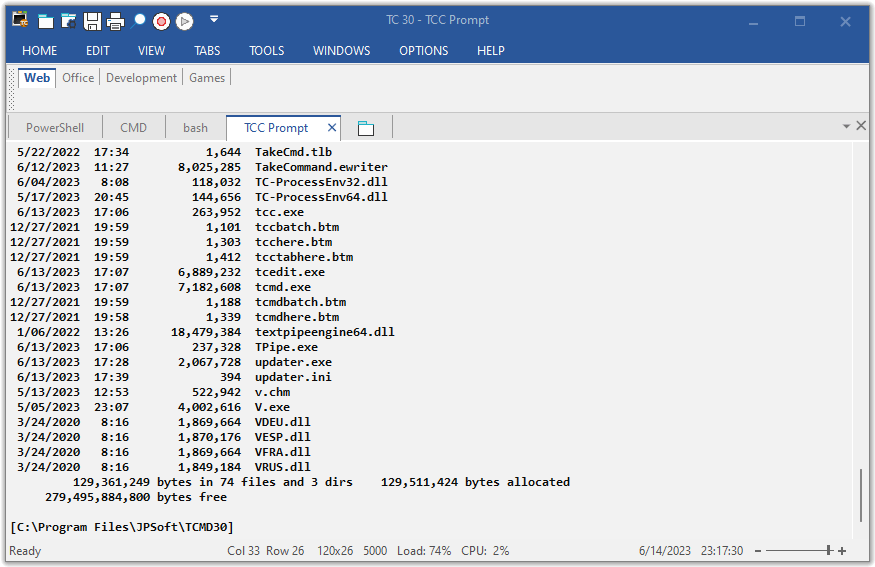
Task: Open the OPTIONS ribbon menu
Action: (x=424, y=51)
